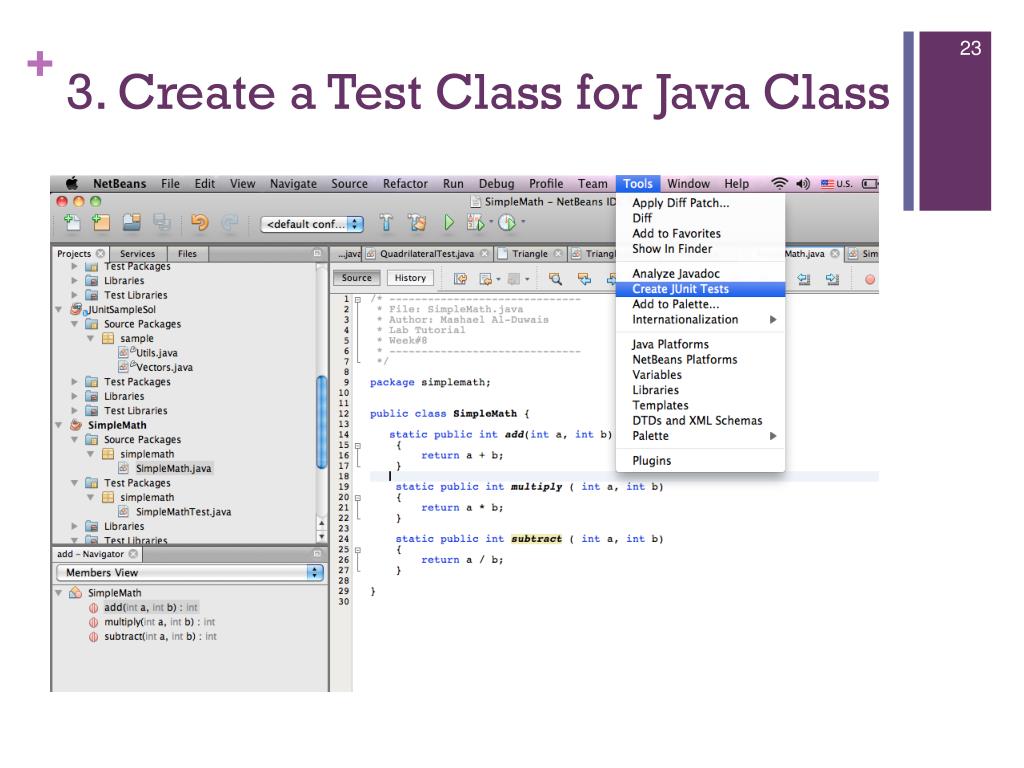Click the History view button
The height and width of the screenshot is (768, 1024).
pyautogui.click(x=410, y=278)
